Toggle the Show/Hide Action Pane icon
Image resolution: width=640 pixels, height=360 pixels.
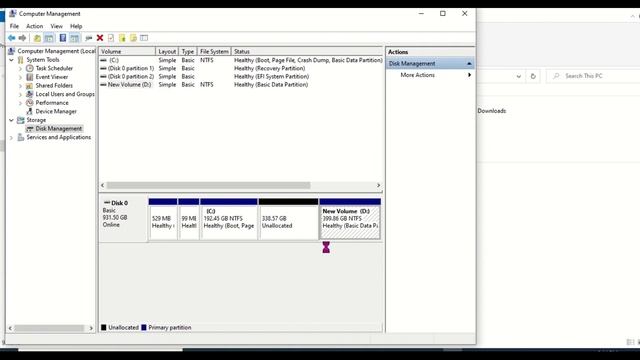coord(74,38)
